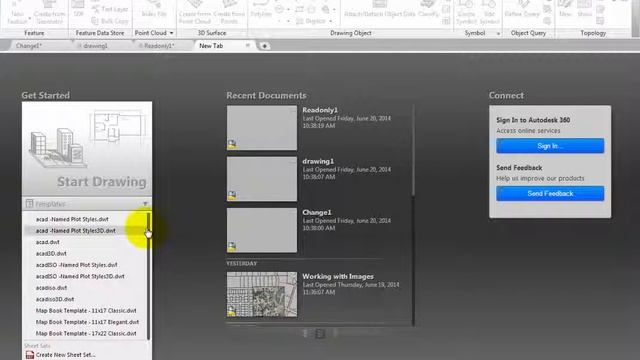The image size is (640, 360).
Task: Select Map Book Template - 11x17 Classic.dwt
Action: point(85,311)
